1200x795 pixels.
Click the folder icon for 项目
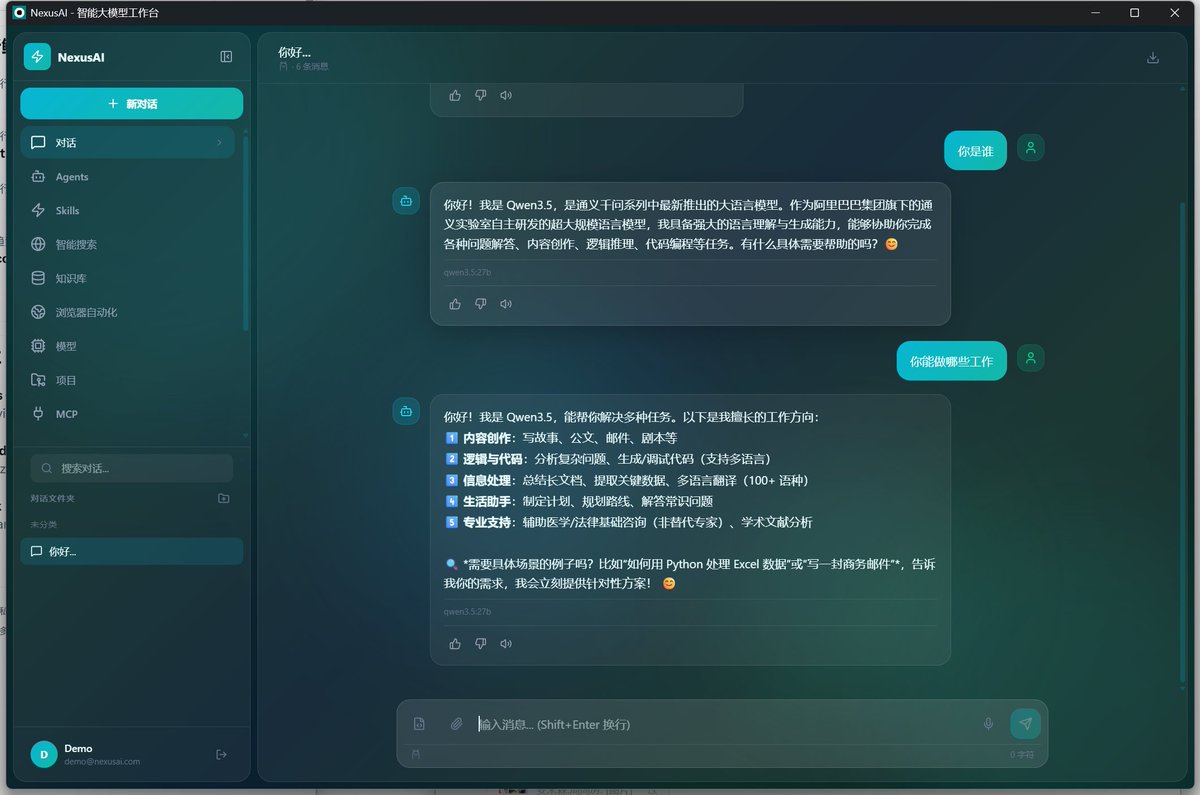(x=38, y=381)
